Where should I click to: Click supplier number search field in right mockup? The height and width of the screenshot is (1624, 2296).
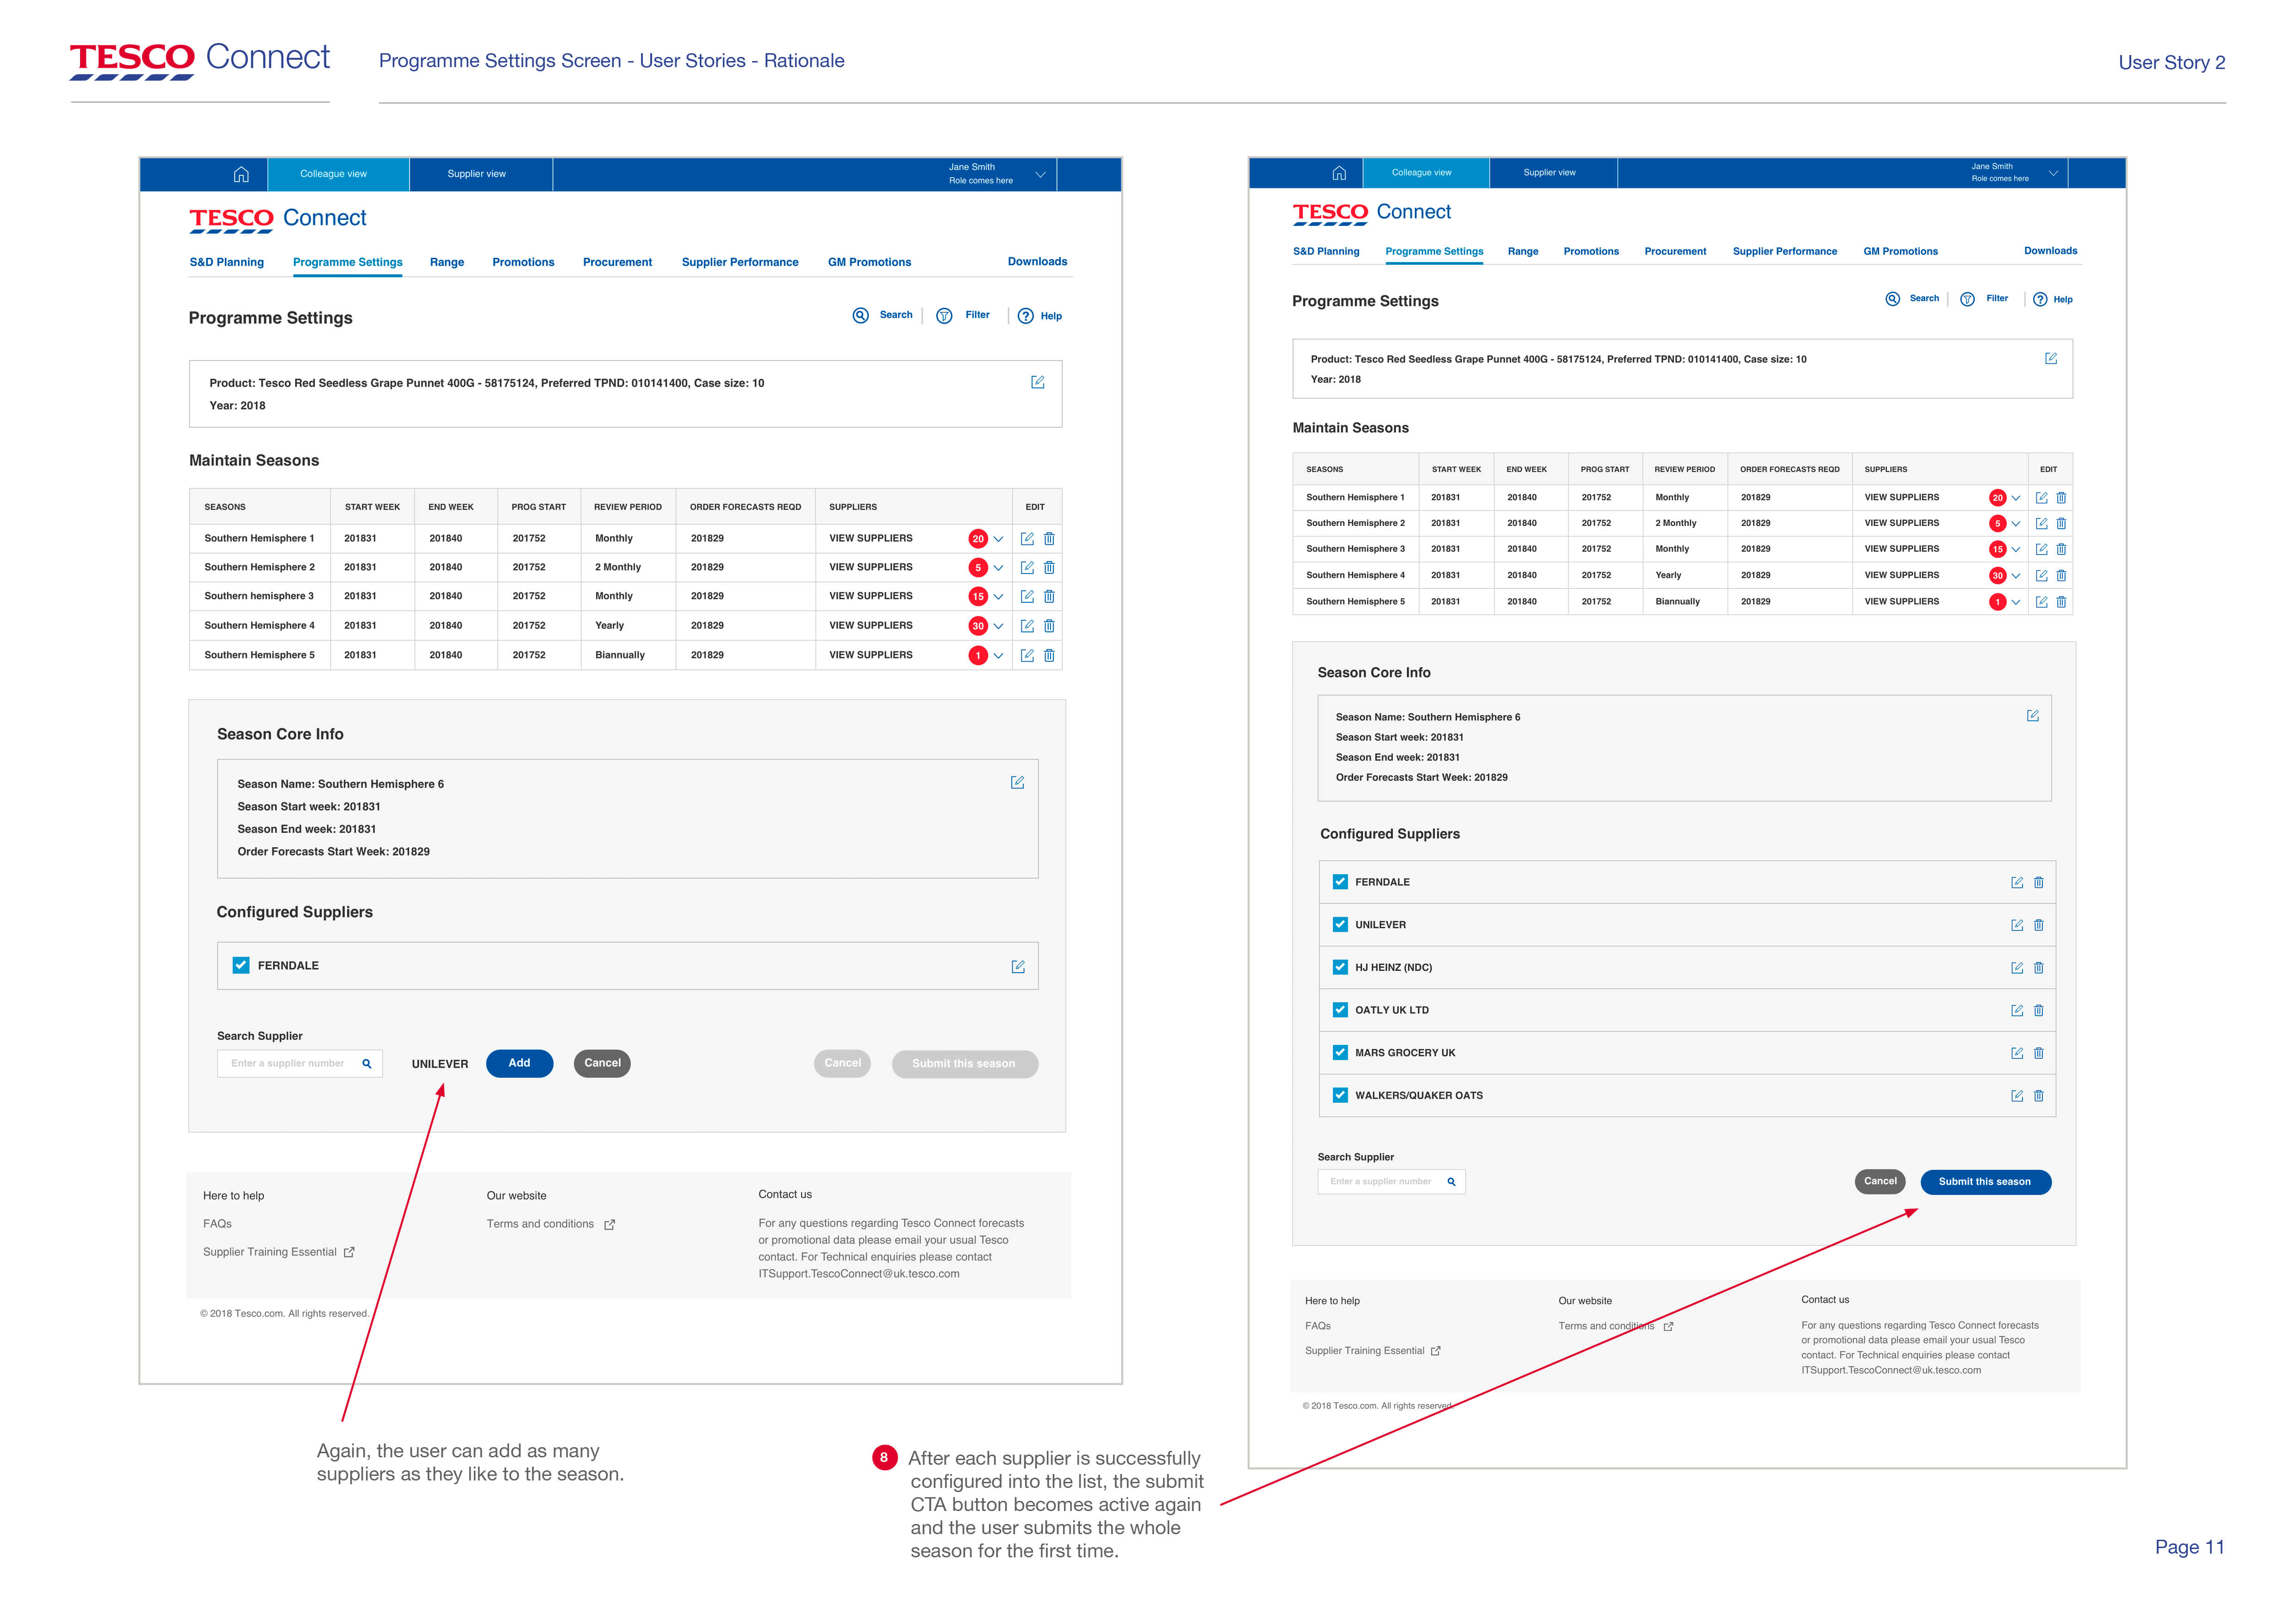1380,1182
